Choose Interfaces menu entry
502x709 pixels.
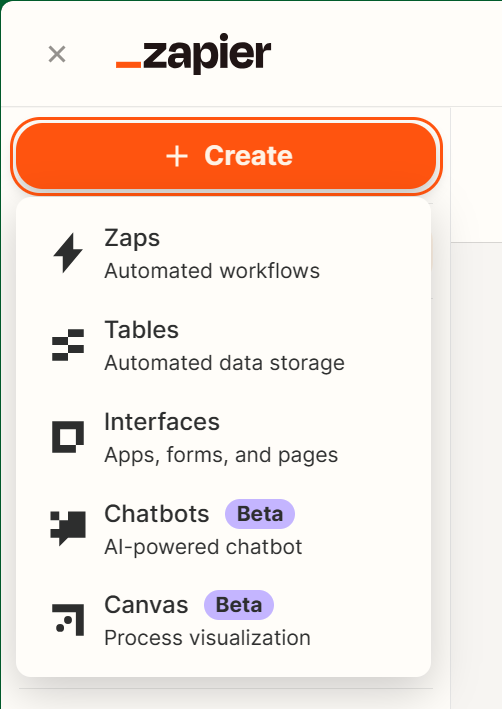tap(223, 438)
